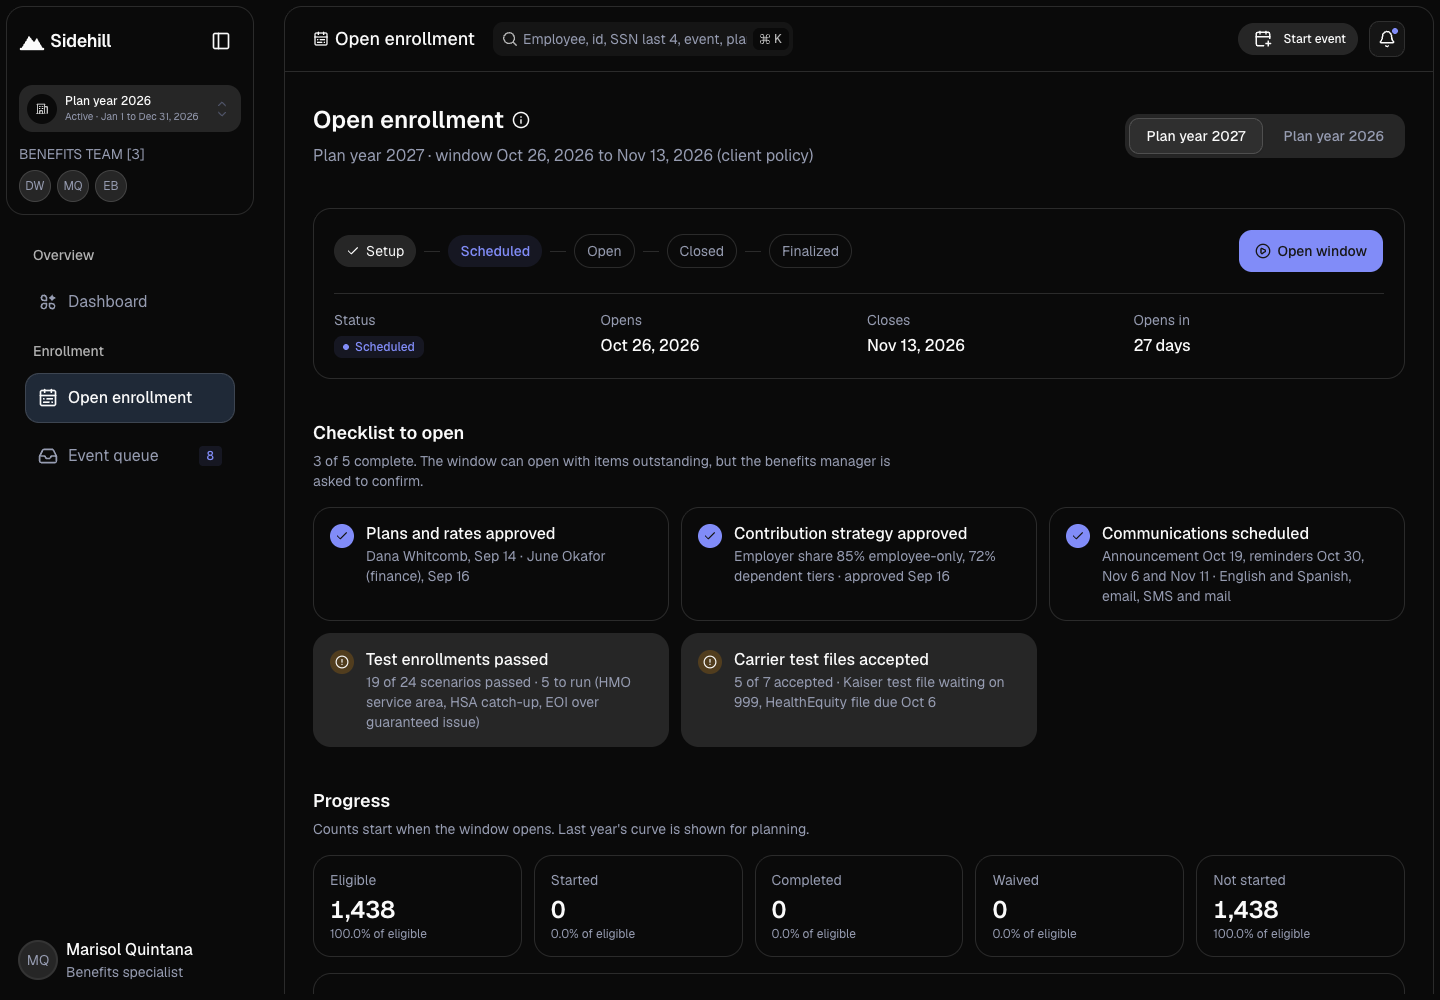Click the search magnifier icon

(510, 39)
